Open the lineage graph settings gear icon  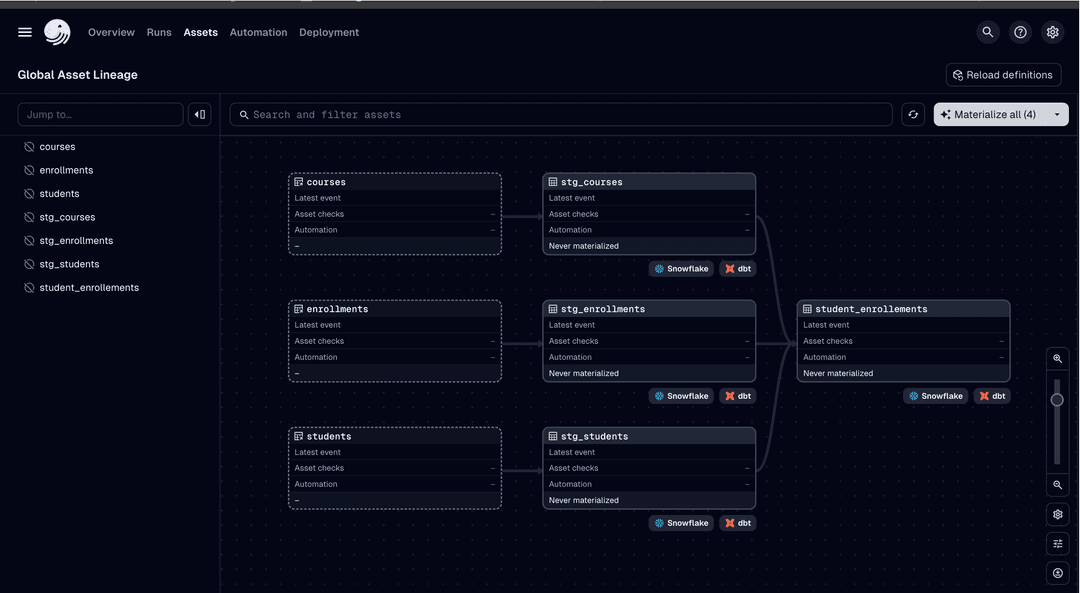[x=1057, y=514]
